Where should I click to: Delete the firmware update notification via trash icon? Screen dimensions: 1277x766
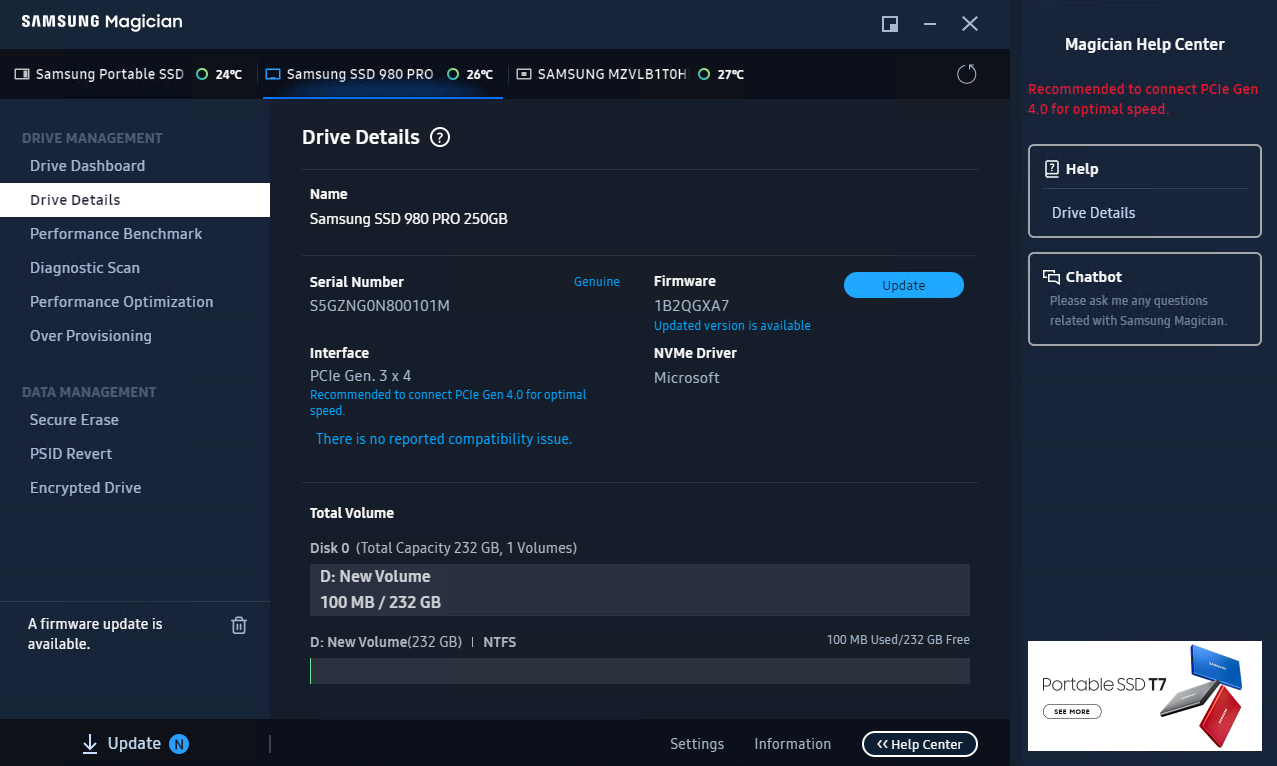239,625
